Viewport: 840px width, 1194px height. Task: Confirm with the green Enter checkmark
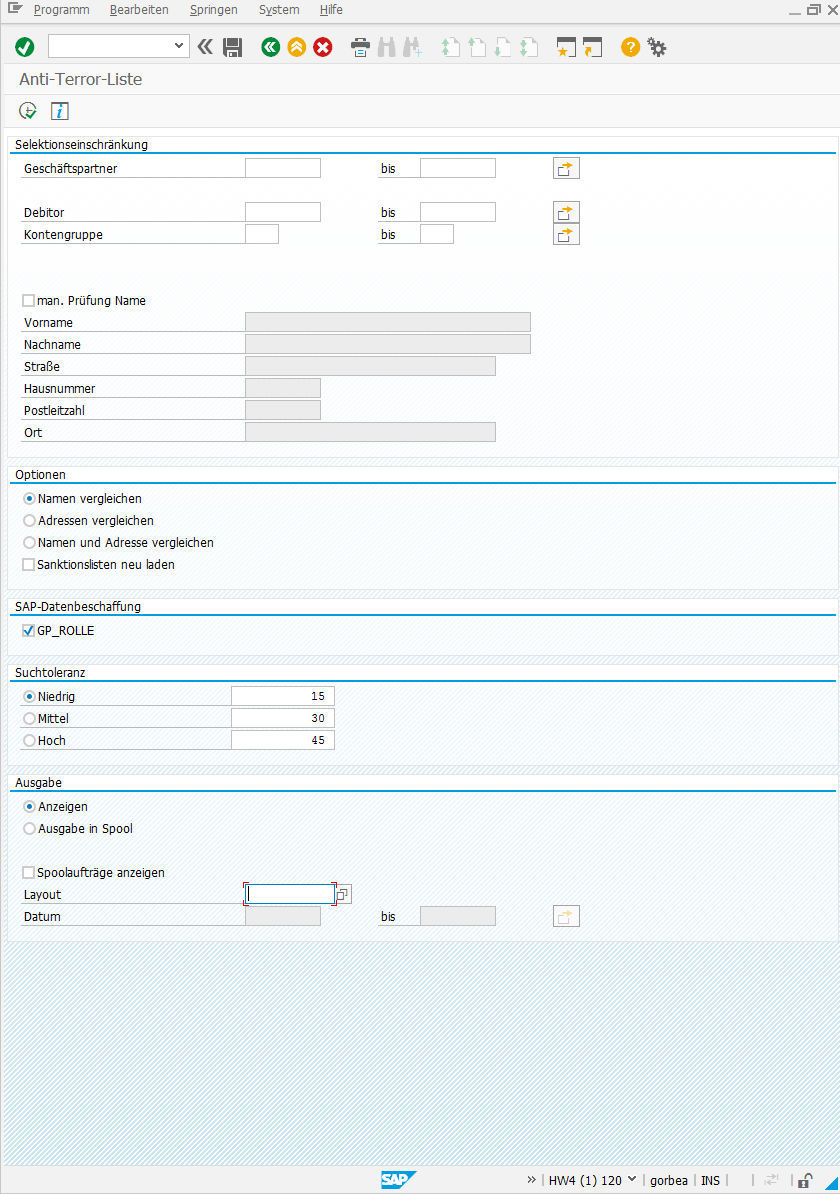pos(24,46)
